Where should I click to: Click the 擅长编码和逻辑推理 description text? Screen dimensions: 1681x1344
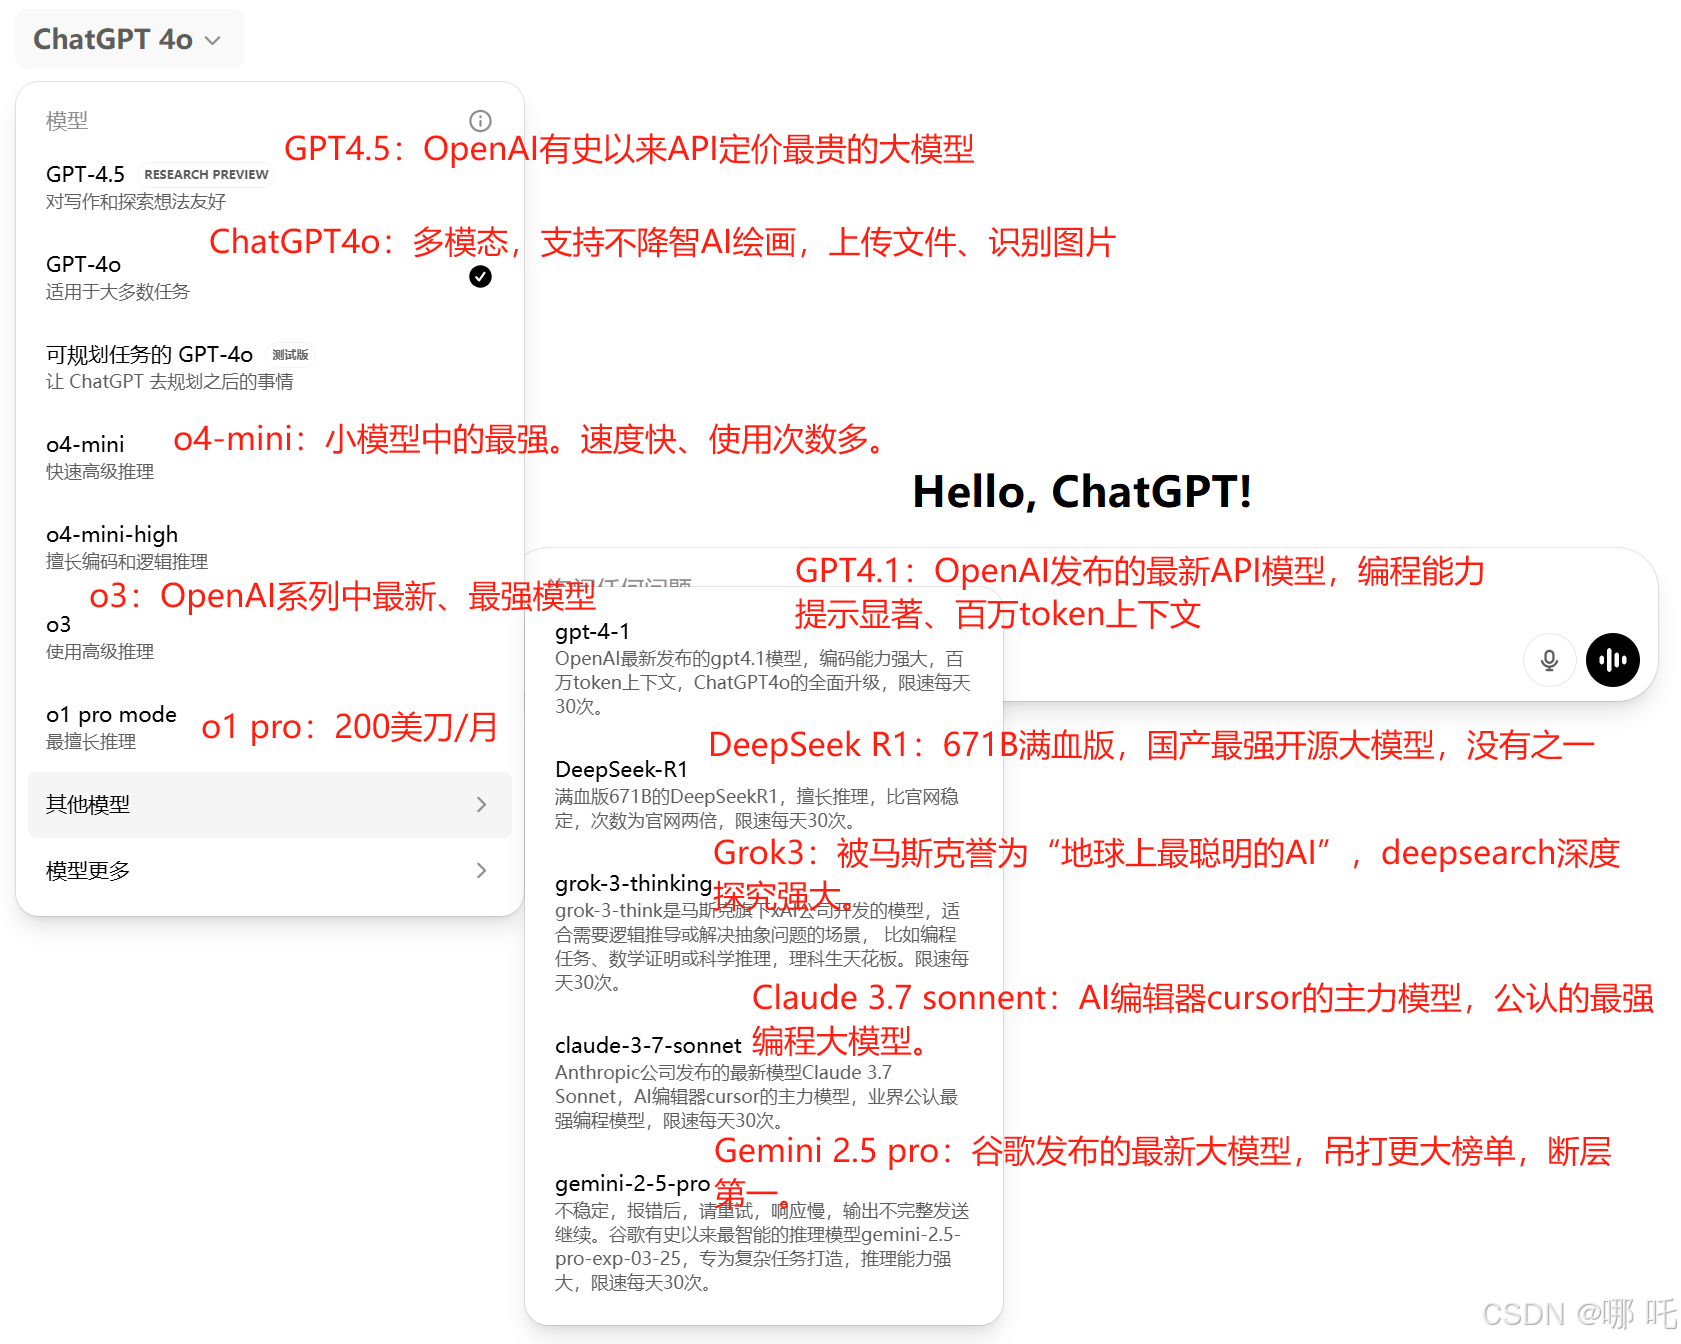pyautogui.click(x=127, y=562)
